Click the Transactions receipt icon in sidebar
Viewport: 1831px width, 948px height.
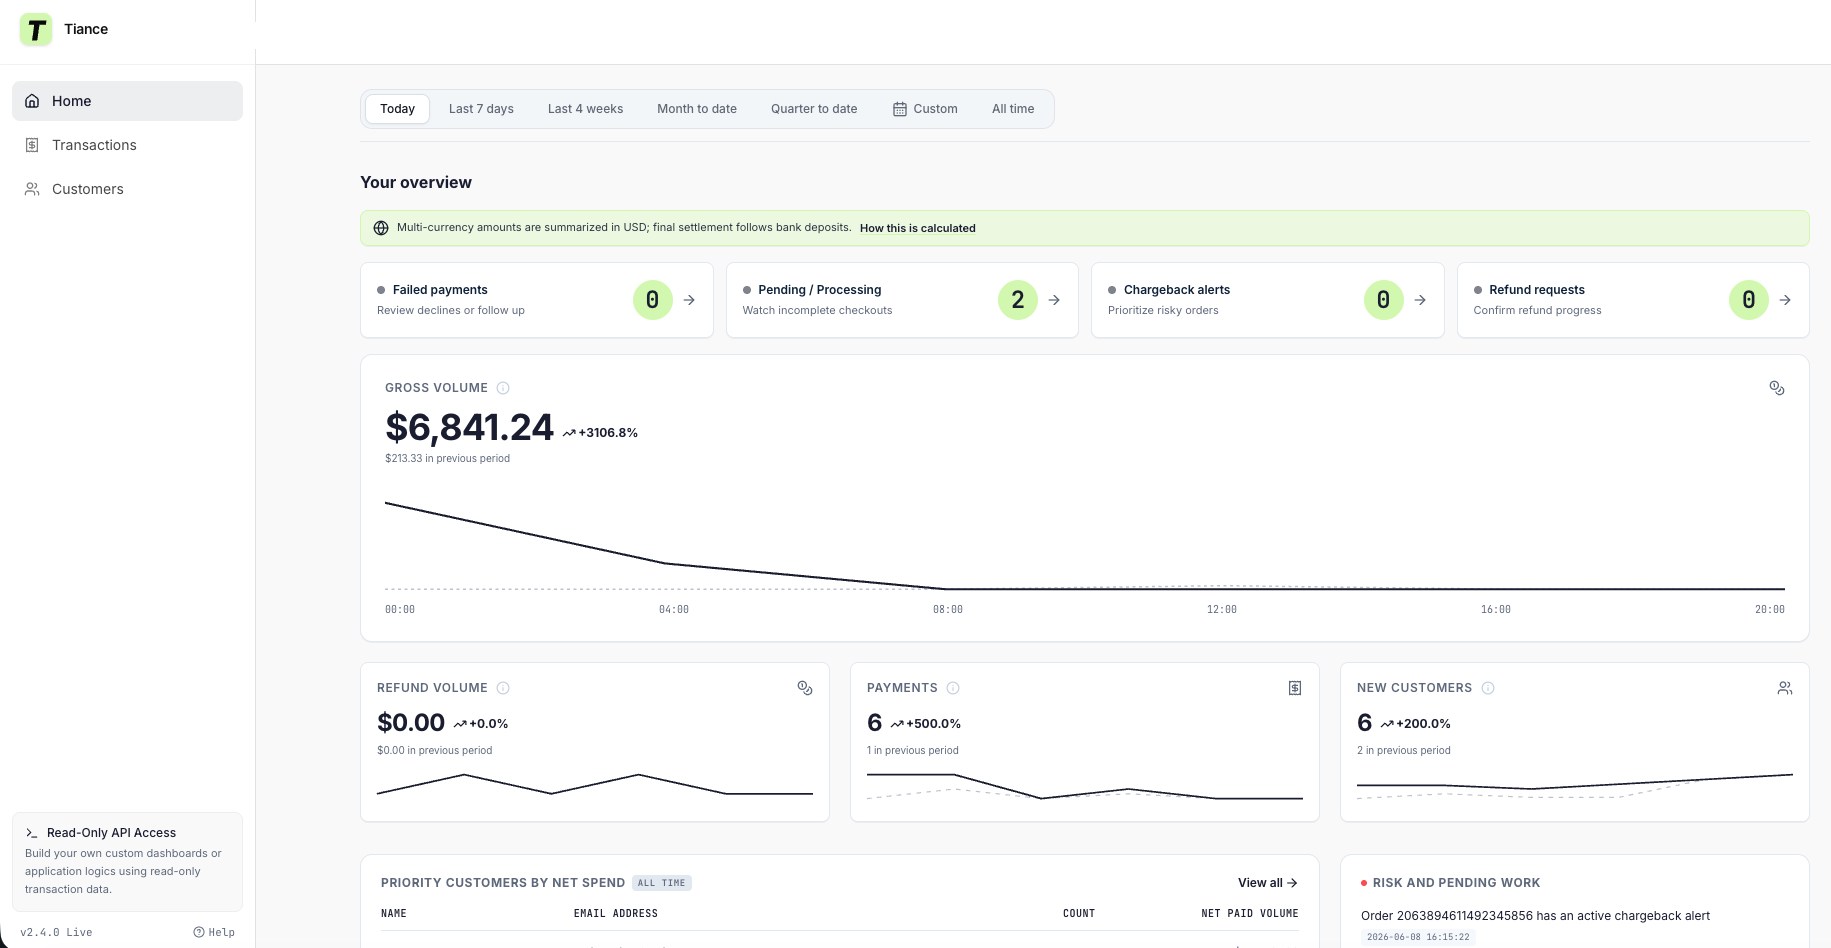32,145
